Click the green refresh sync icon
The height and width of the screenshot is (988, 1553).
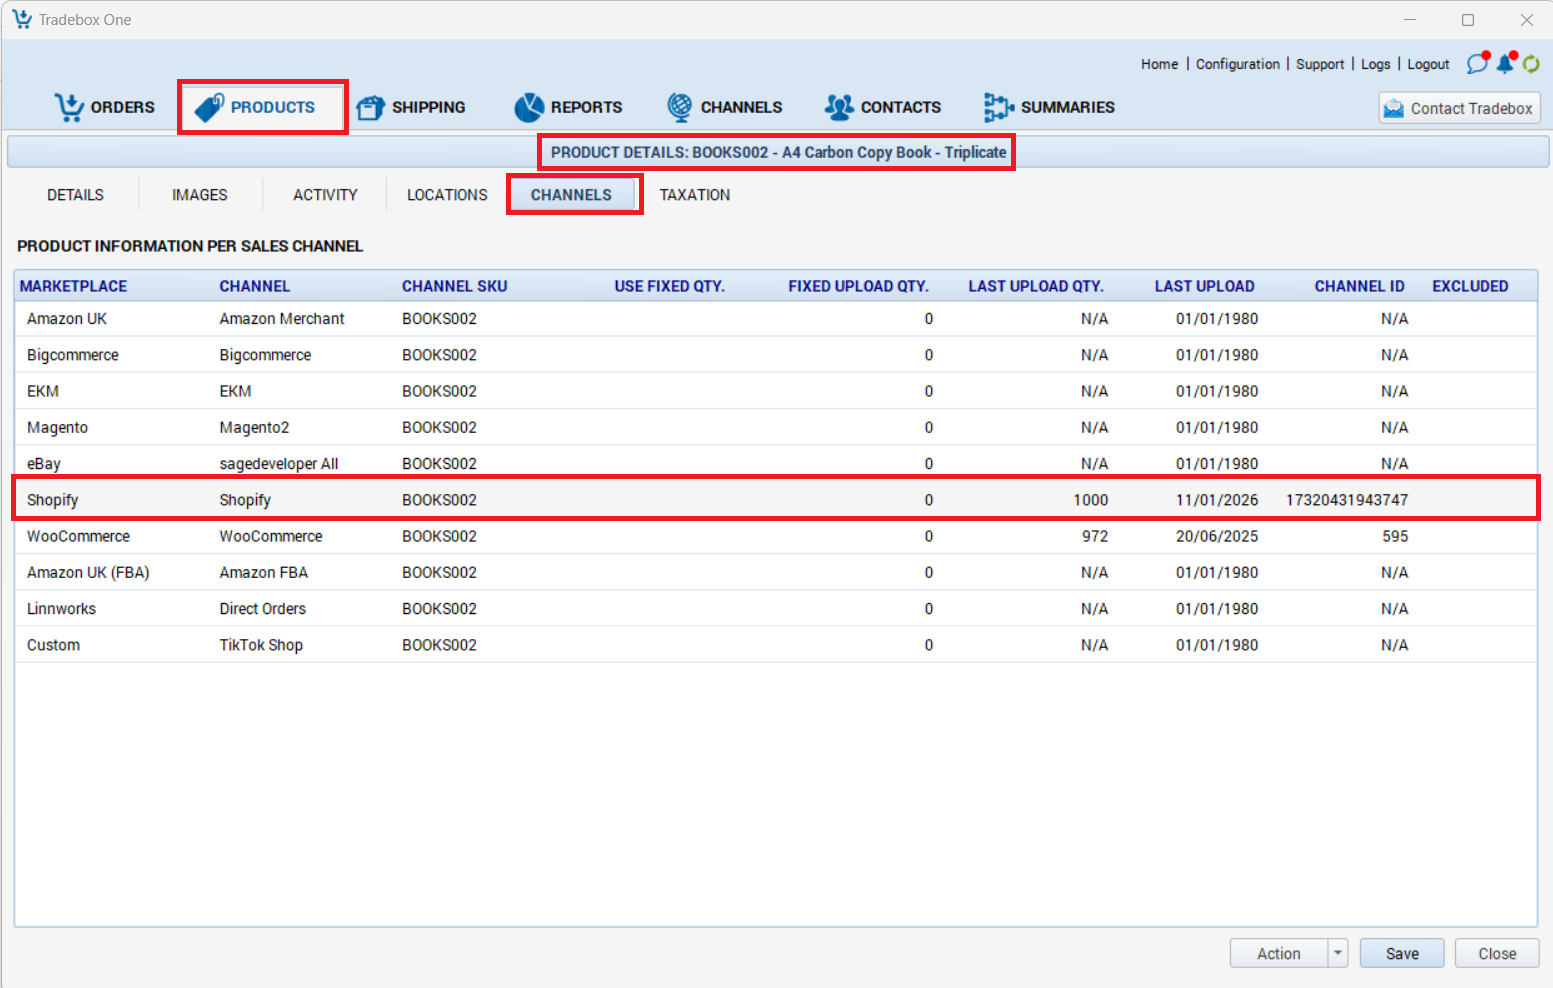click(1531, 64)
